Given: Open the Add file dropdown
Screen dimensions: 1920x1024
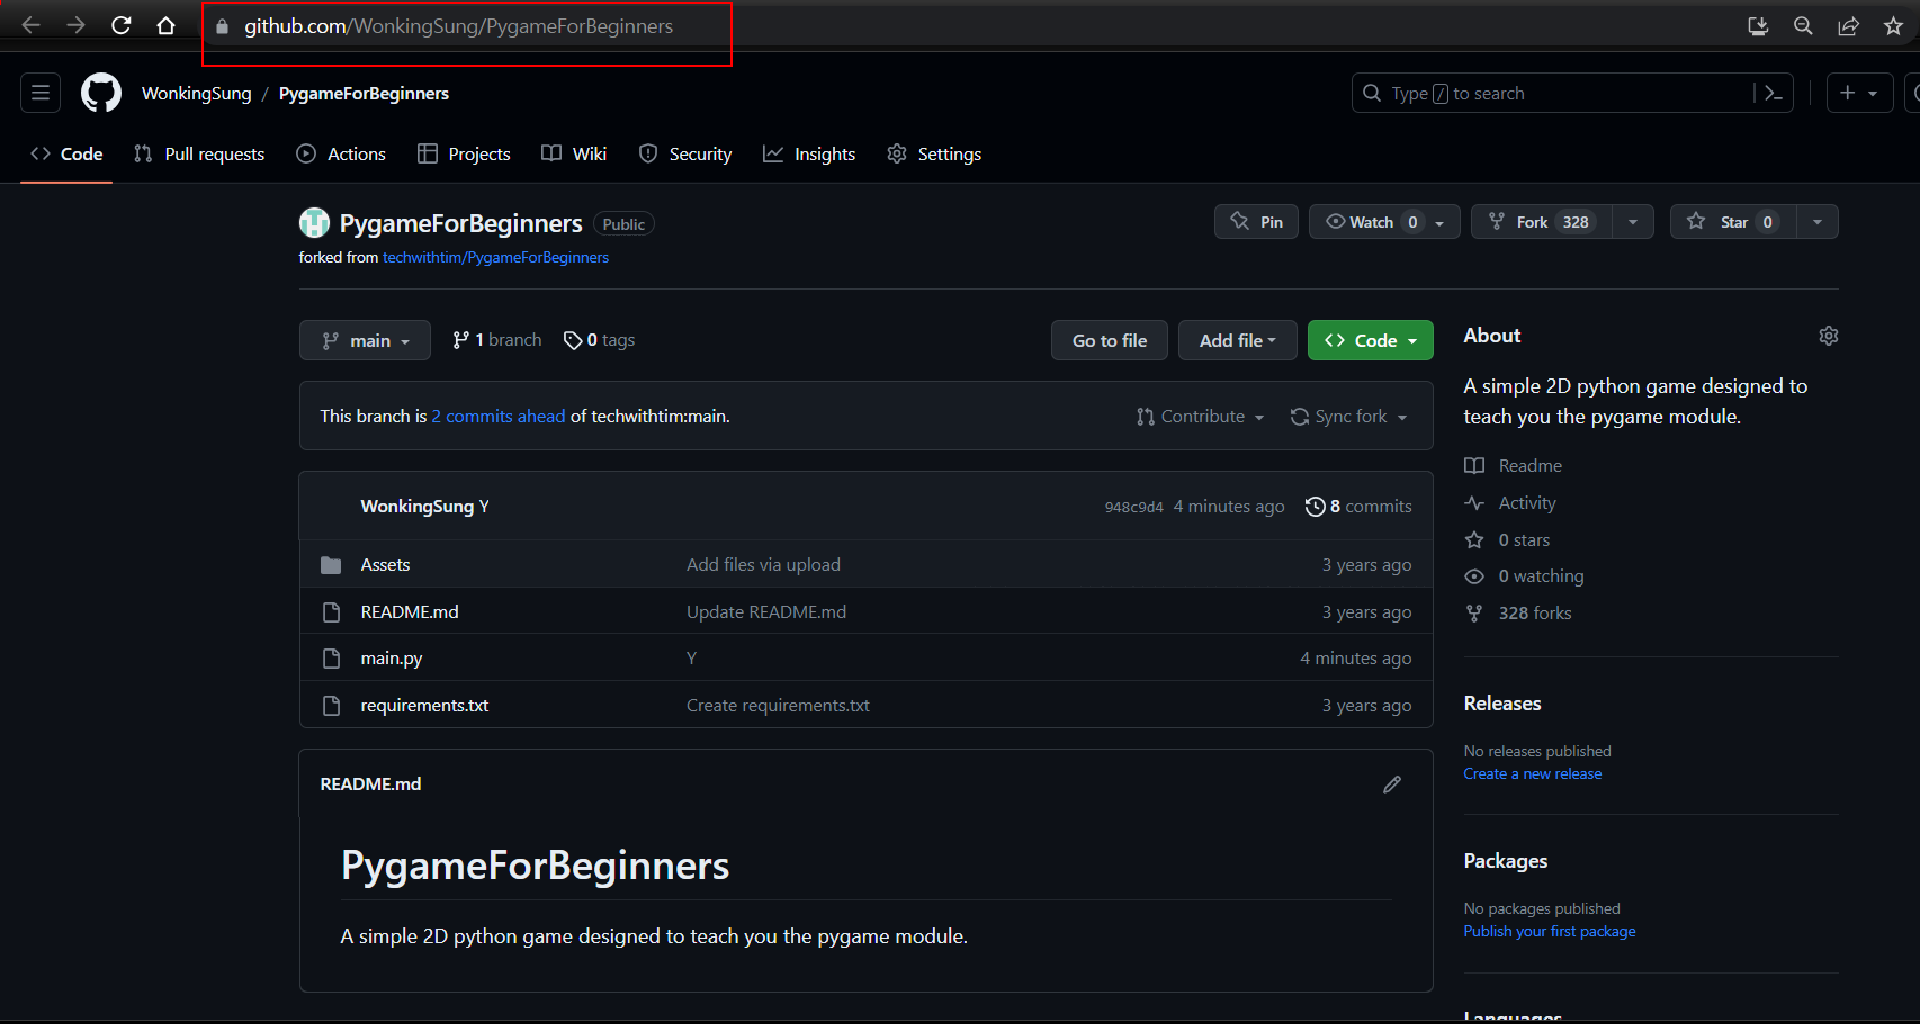Looking at the screenshot, I should point(1238,341).
